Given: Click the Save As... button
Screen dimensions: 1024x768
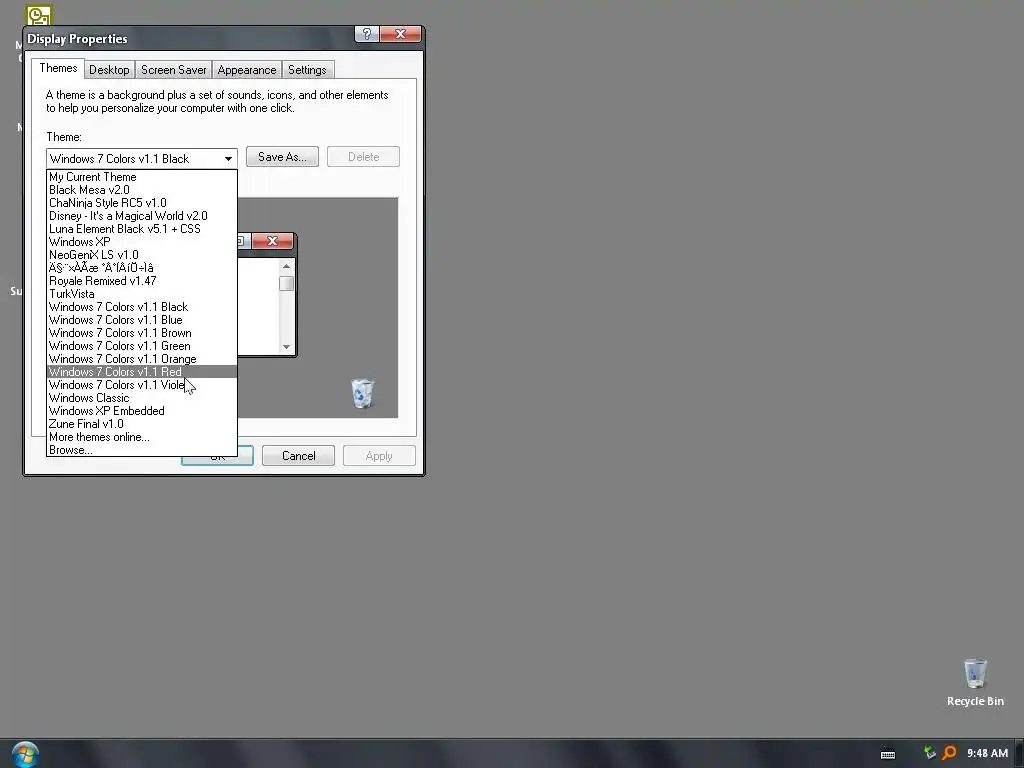Looking at the screenshot, I should click(282, 157).
